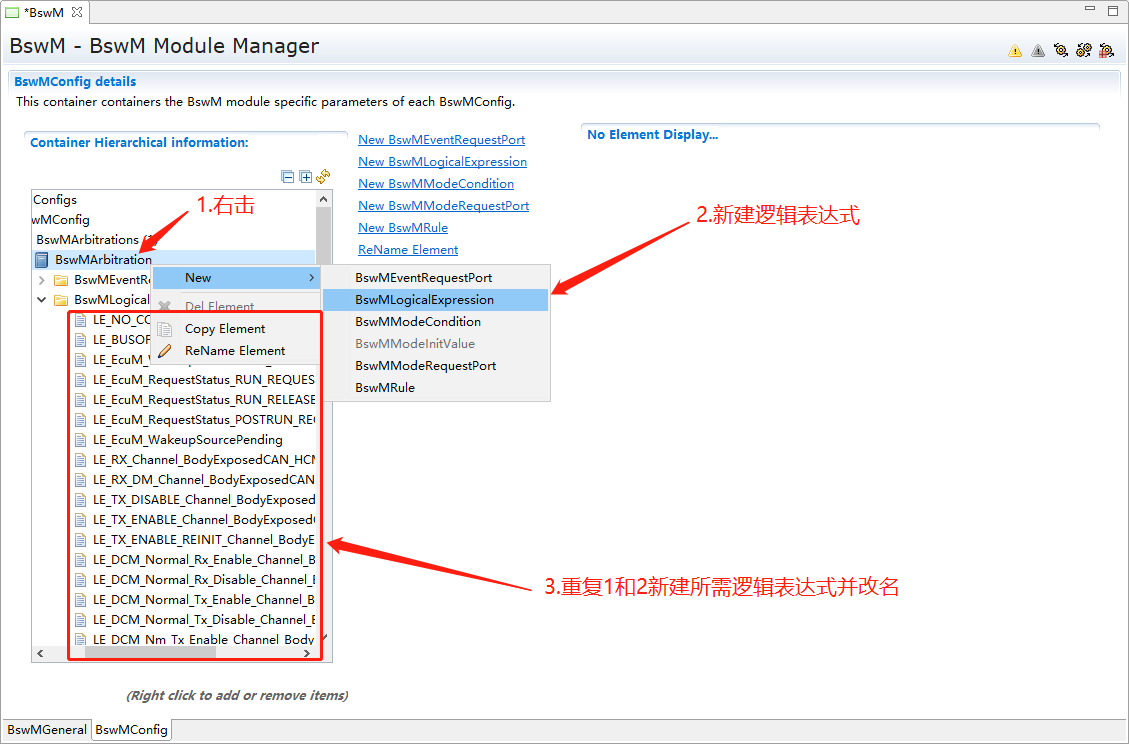This screenshot has height=744, width=1129.
Task: Click the double gears toolbar icon
Action: (1084, 50)
